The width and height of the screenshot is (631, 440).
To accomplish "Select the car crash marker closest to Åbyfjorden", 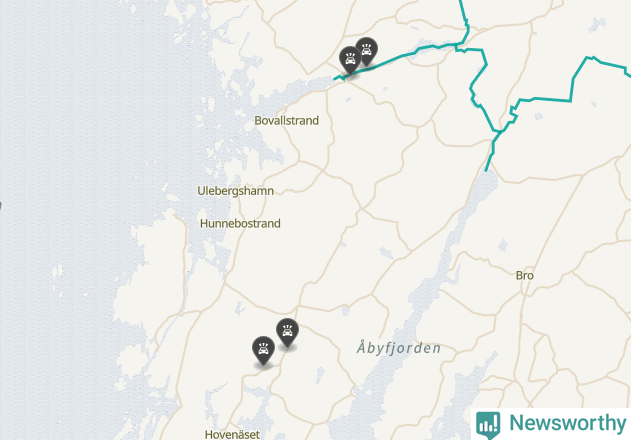I will click(x=287, y=332).
